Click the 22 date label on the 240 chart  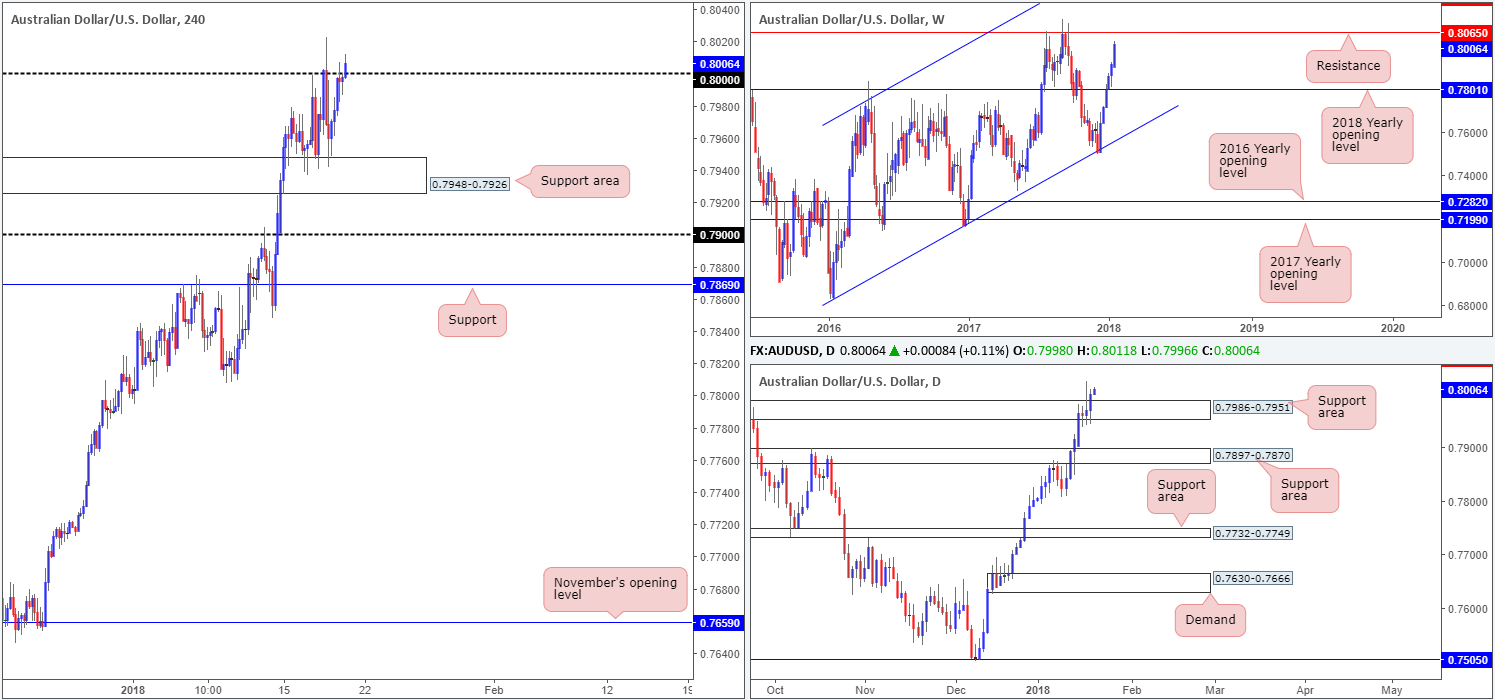[364, 690]
